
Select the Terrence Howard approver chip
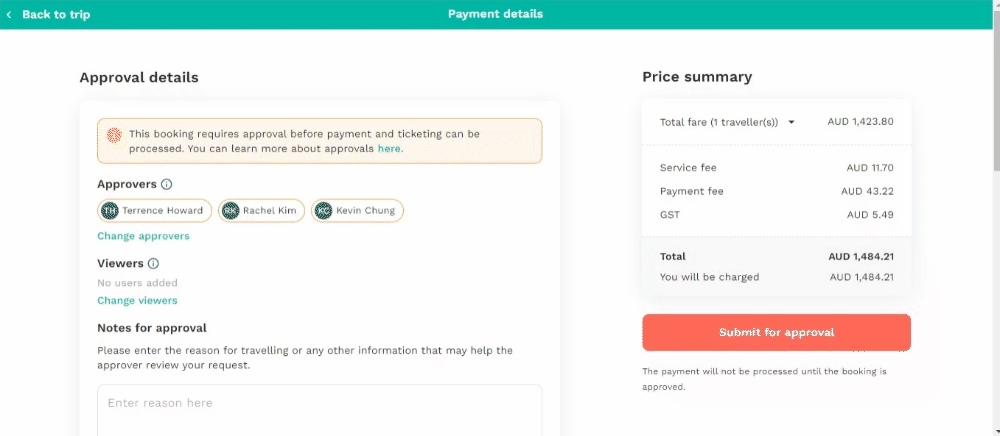point(154,210)
